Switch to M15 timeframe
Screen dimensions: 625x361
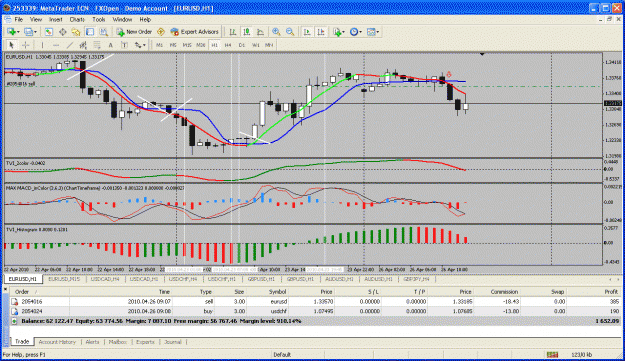pos(187,45)
